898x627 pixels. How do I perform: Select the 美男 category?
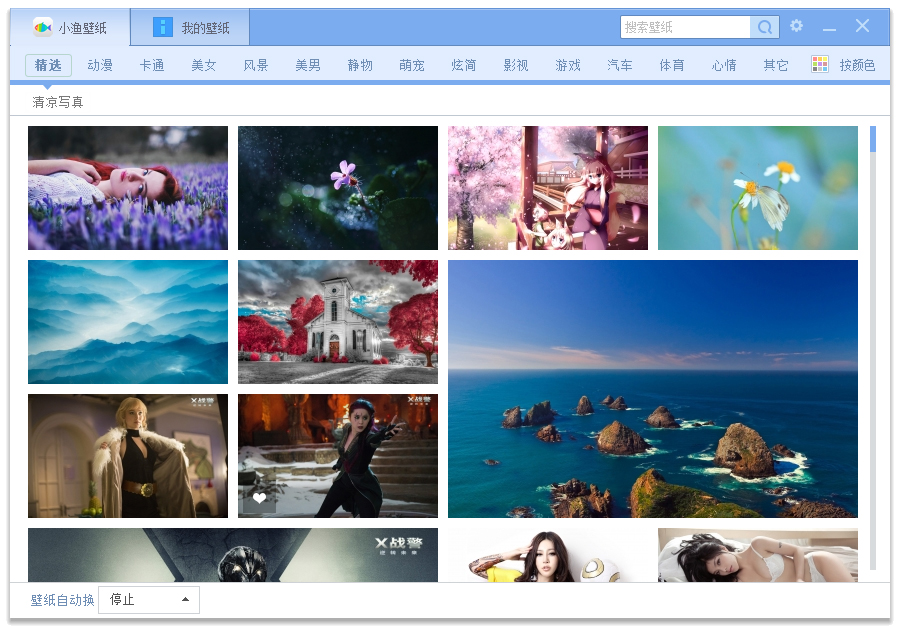click(308, 65)
